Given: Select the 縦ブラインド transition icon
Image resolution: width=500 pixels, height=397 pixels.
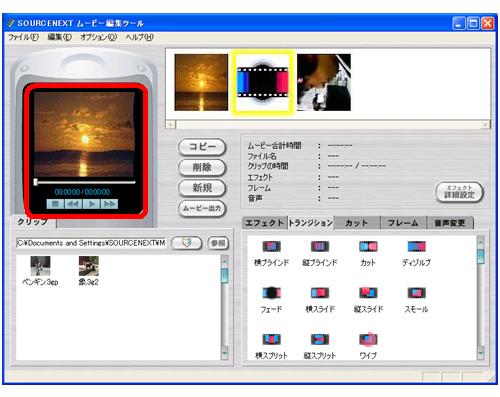Looking at the screenshot, I should point(320,247).
